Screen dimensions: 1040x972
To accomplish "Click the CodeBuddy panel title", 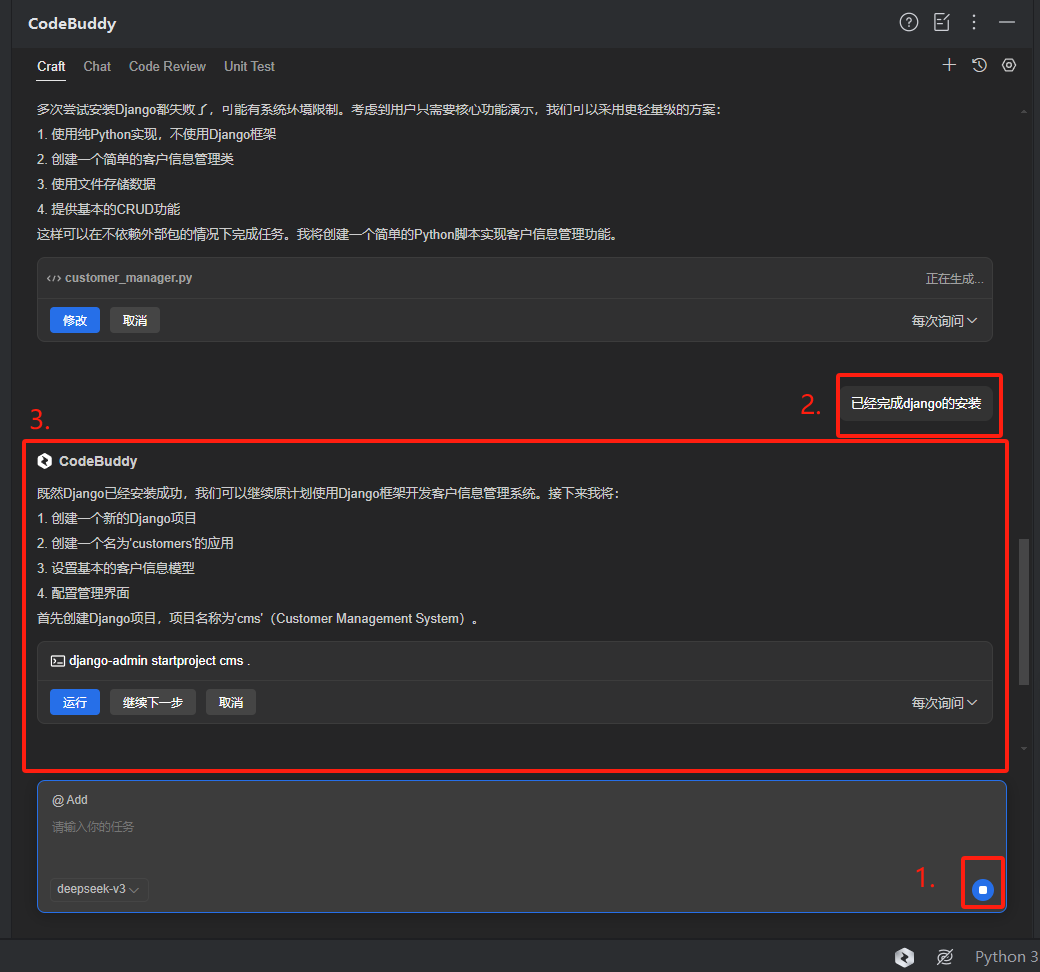I will coord(72,24).
